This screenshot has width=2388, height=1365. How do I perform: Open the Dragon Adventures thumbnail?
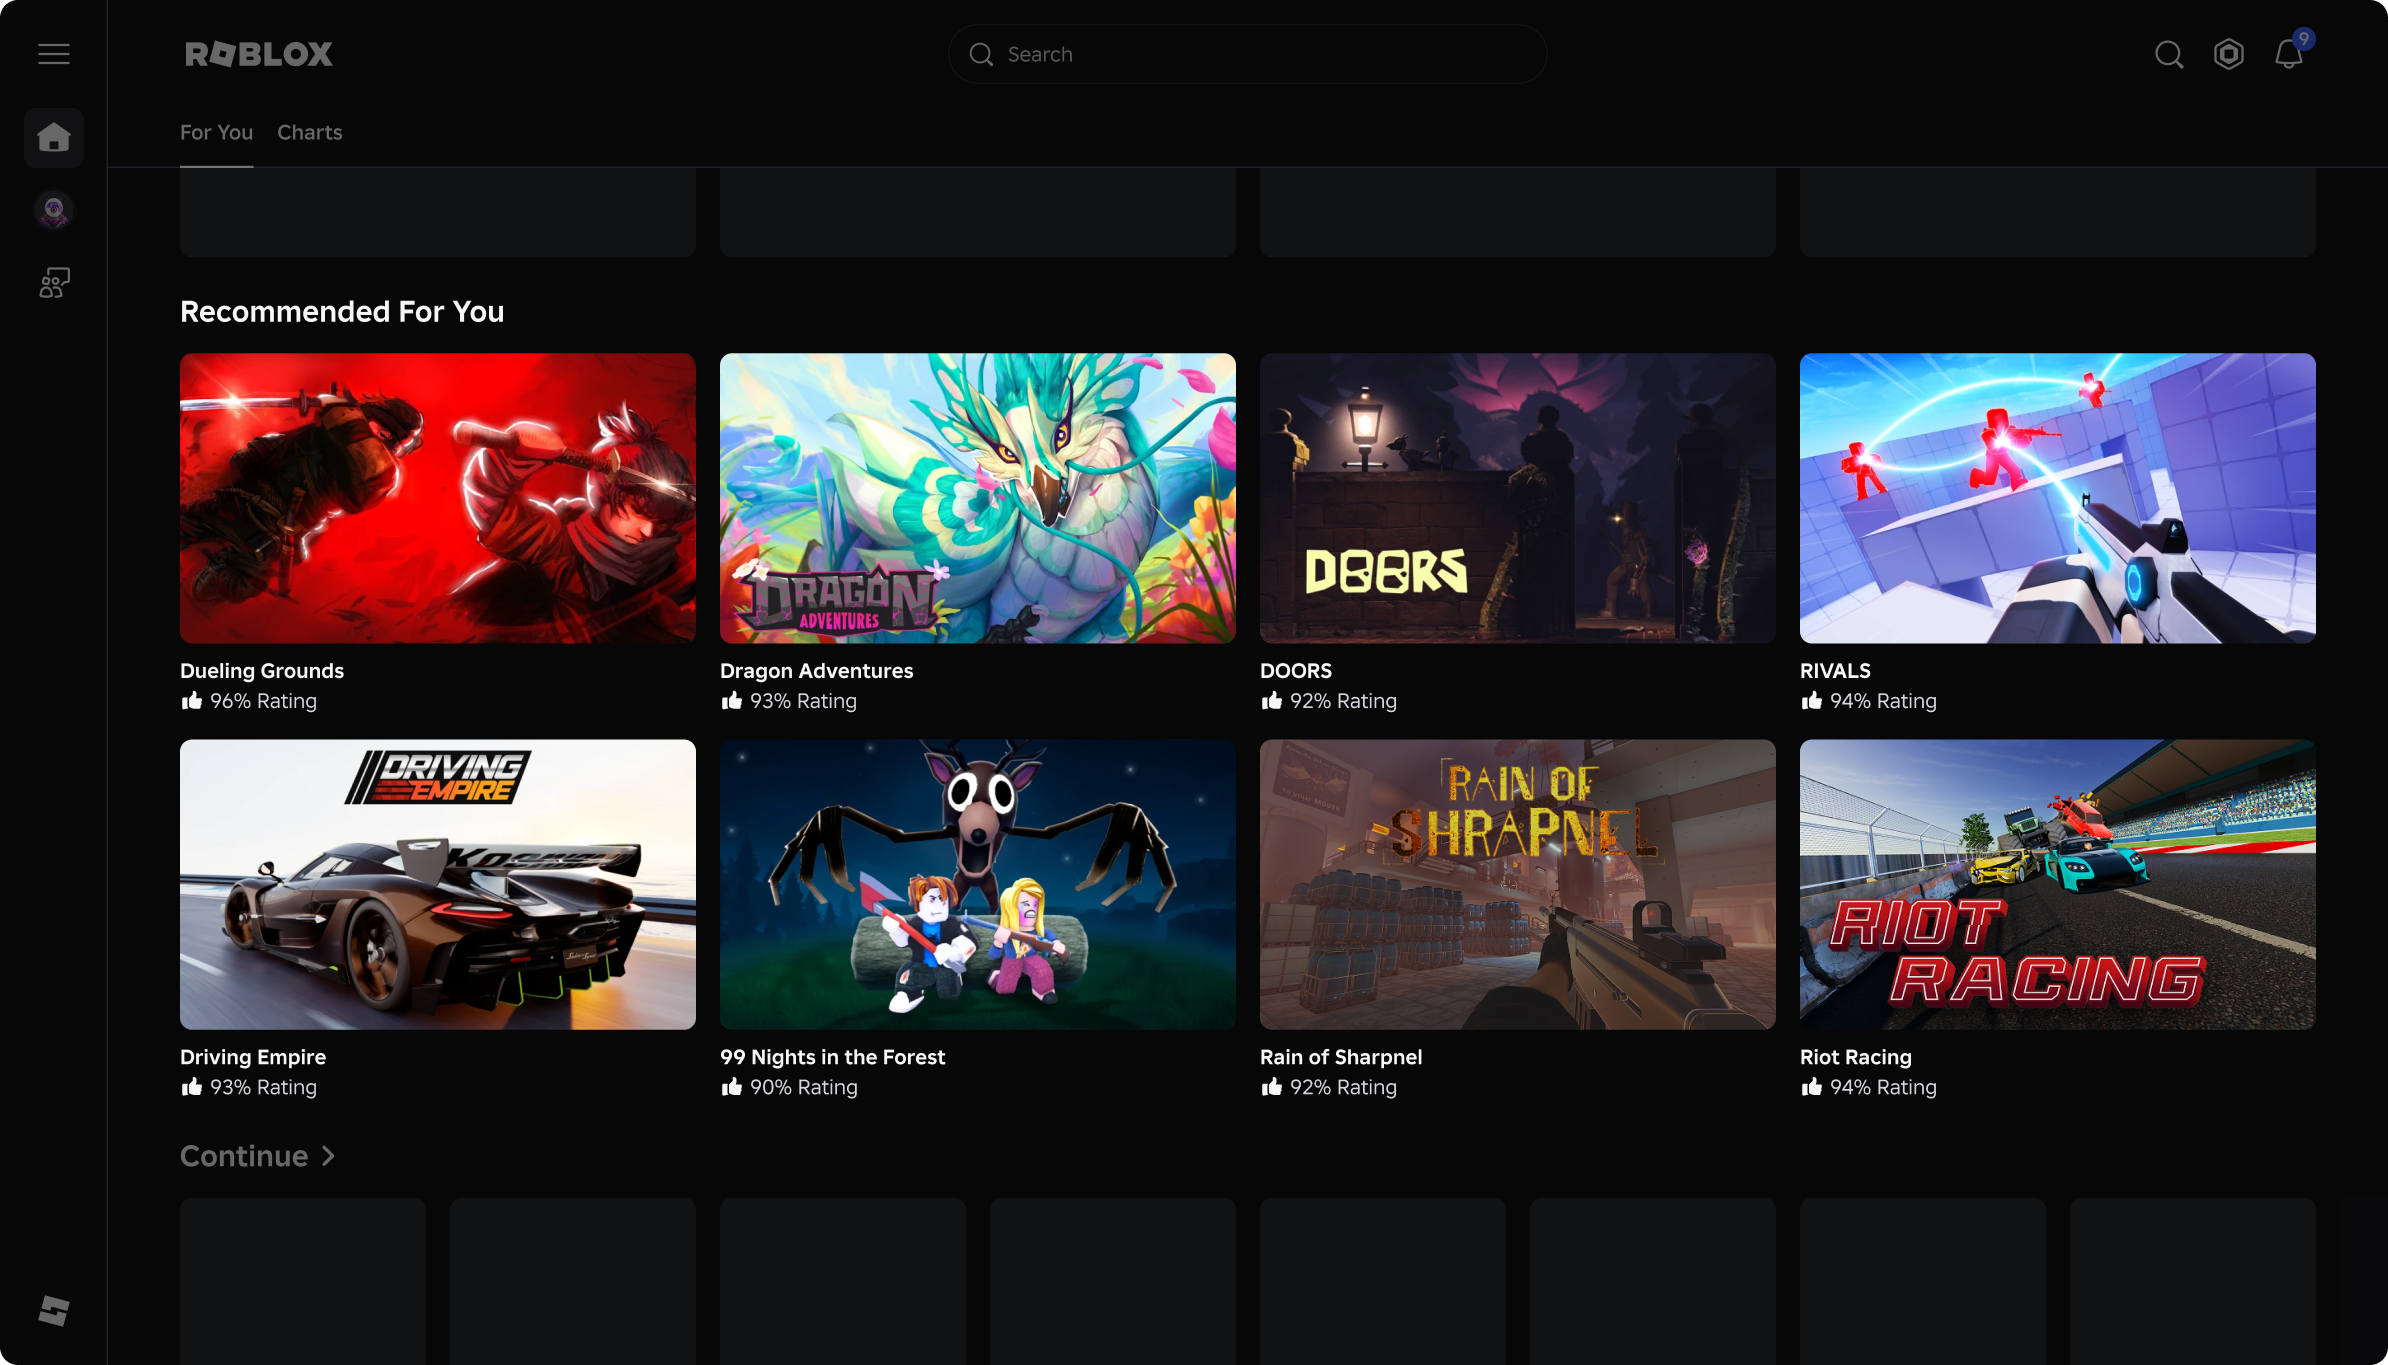(x=978, y=498)
